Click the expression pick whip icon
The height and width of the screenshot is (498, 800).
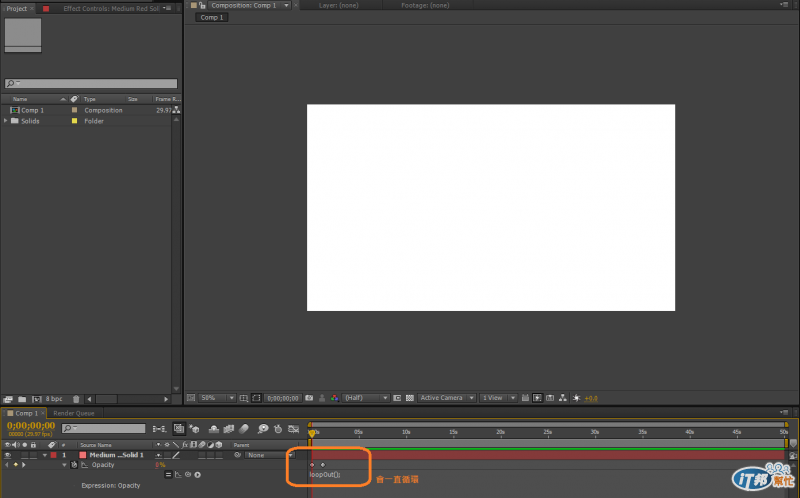tap(188, 475)
